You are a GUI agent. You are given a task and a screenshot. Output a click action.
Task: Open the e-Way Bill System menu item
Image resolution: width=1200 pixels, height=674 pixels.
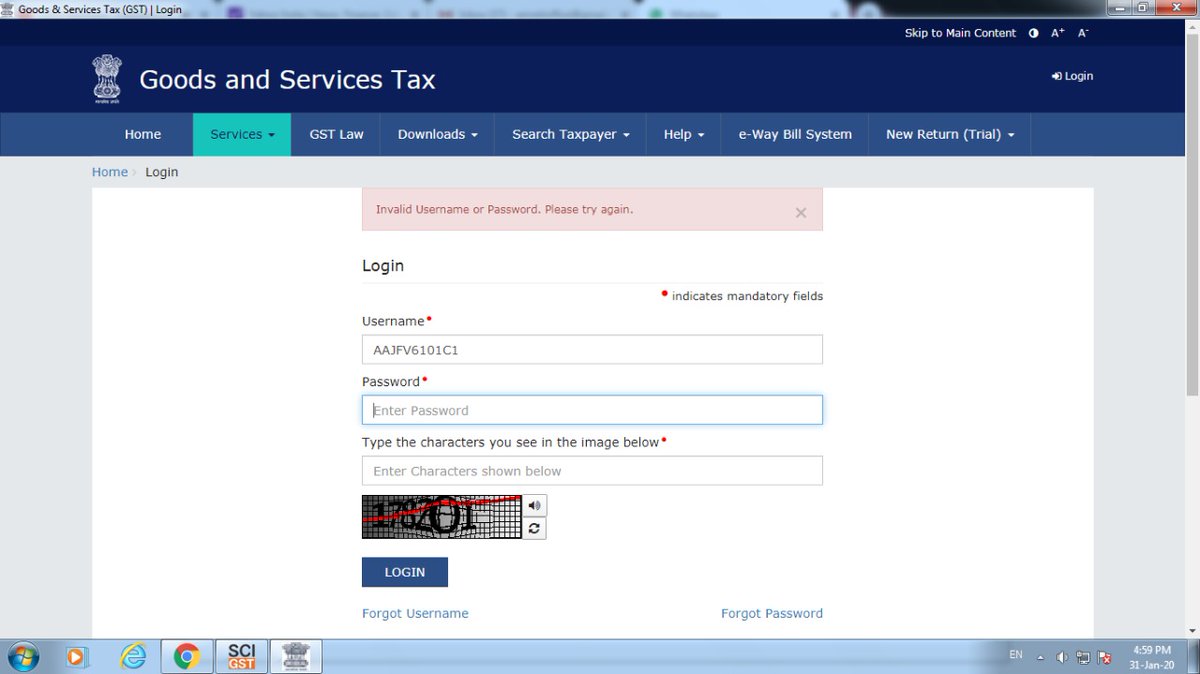(795, 134)
